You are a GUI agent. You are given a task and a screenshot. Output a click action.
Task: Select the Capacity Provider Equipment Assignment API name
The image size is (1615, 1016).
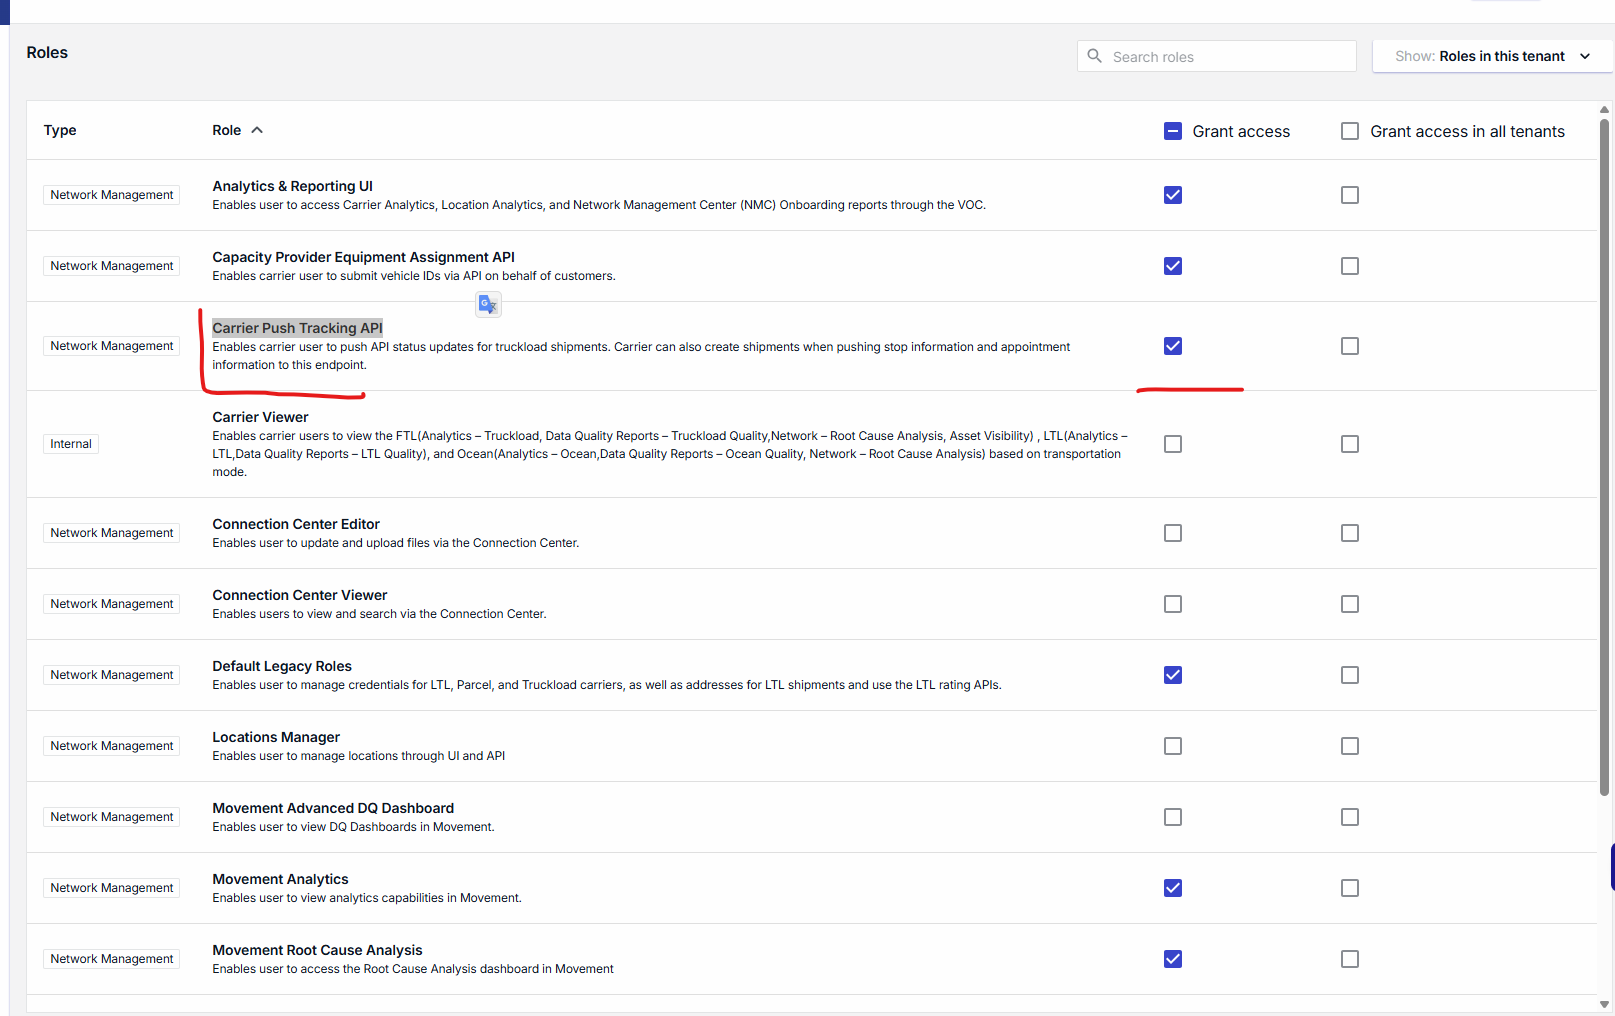(363, 257)
